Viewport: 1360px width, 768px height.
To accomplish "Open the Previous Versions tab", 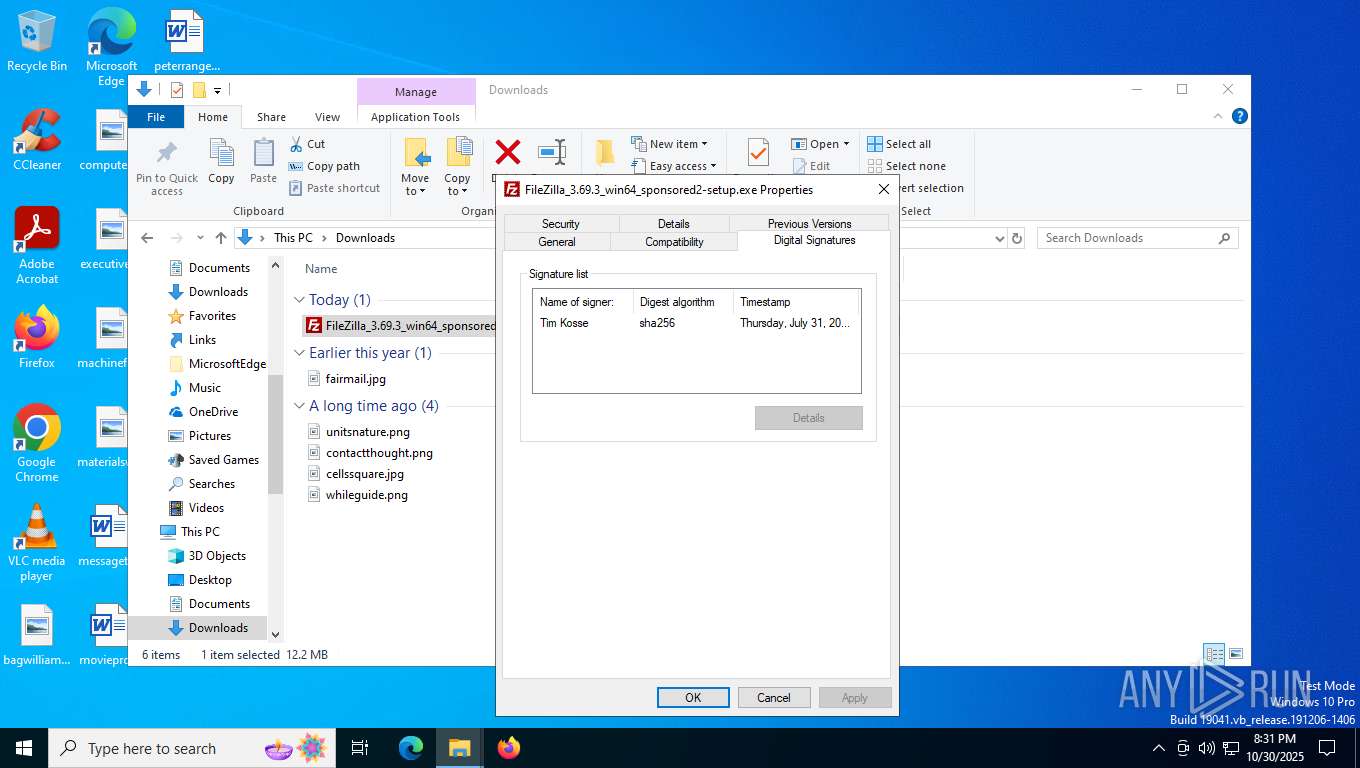I will [810, 224].
